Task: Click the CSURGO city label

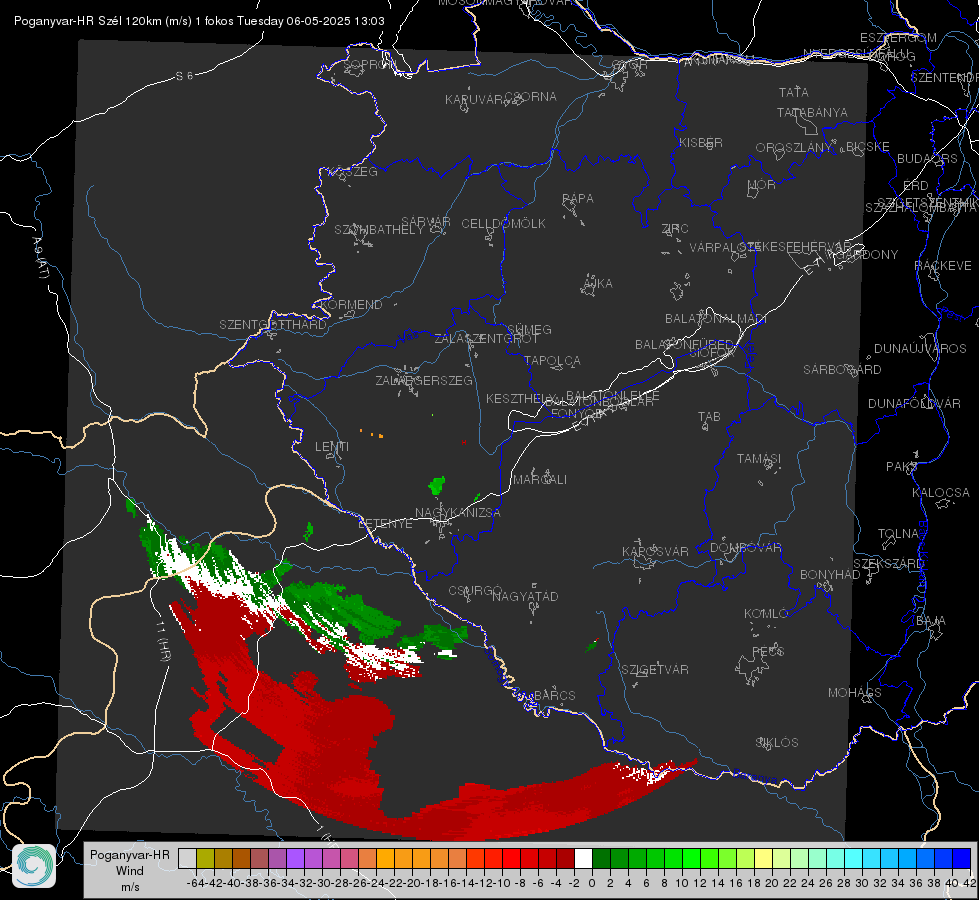Action: pyautogui.click(x=475, y=591)
